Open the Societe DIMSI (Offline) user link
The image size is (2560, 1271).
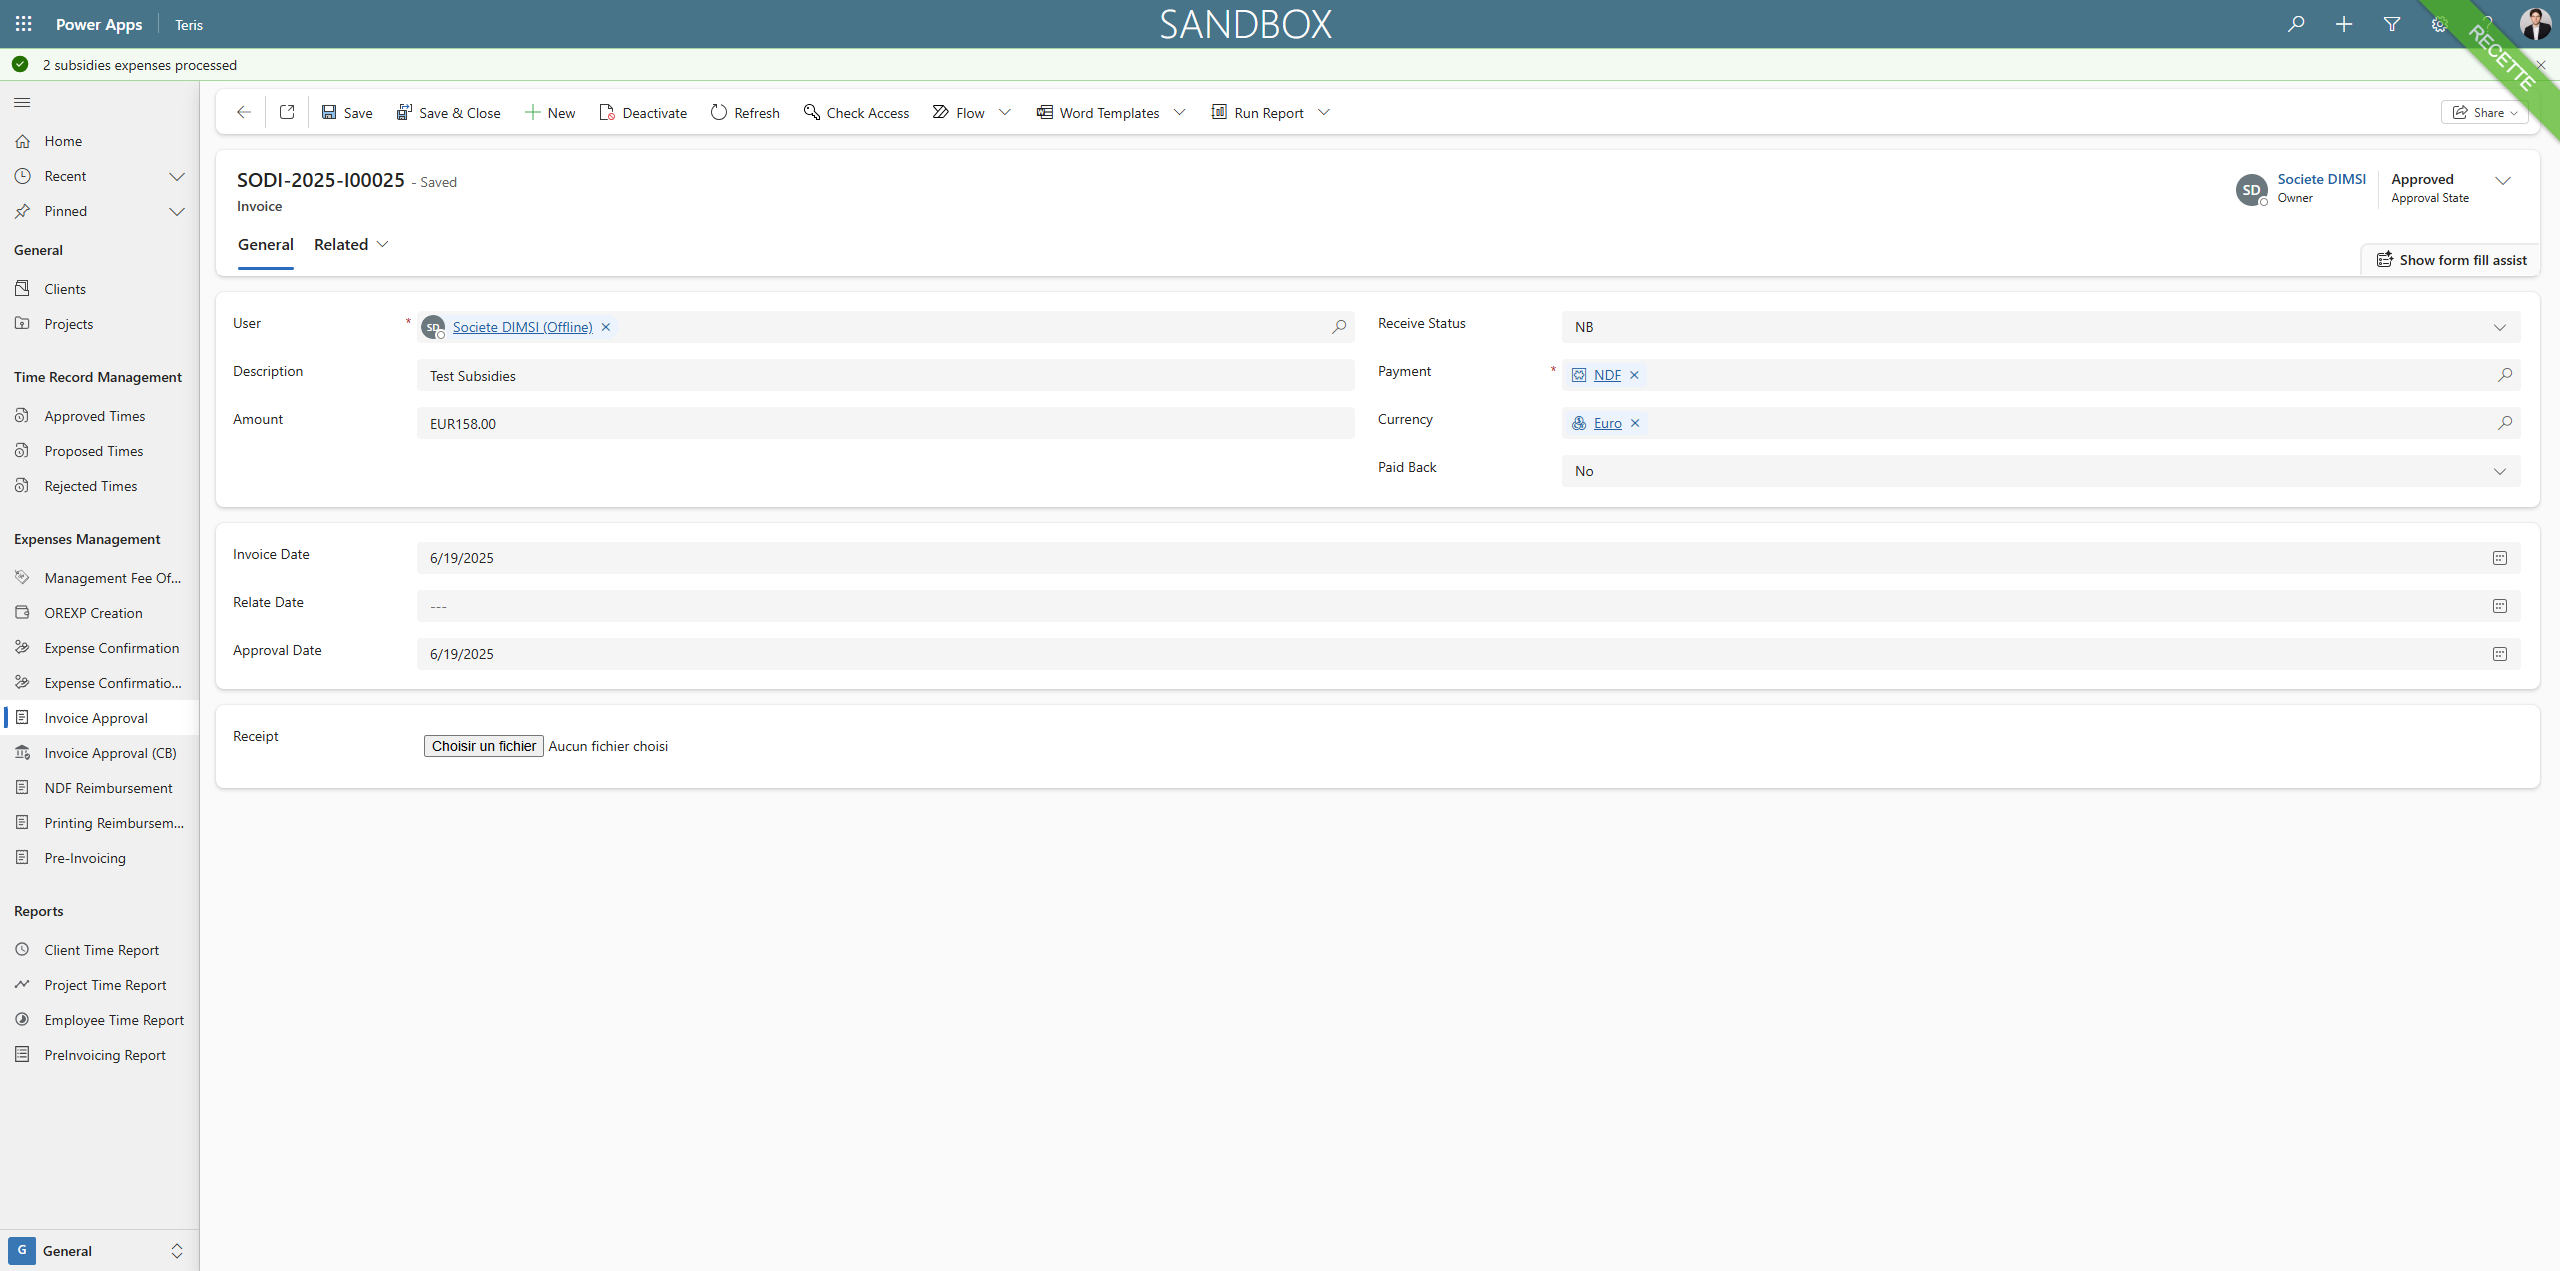click(522, 327)
